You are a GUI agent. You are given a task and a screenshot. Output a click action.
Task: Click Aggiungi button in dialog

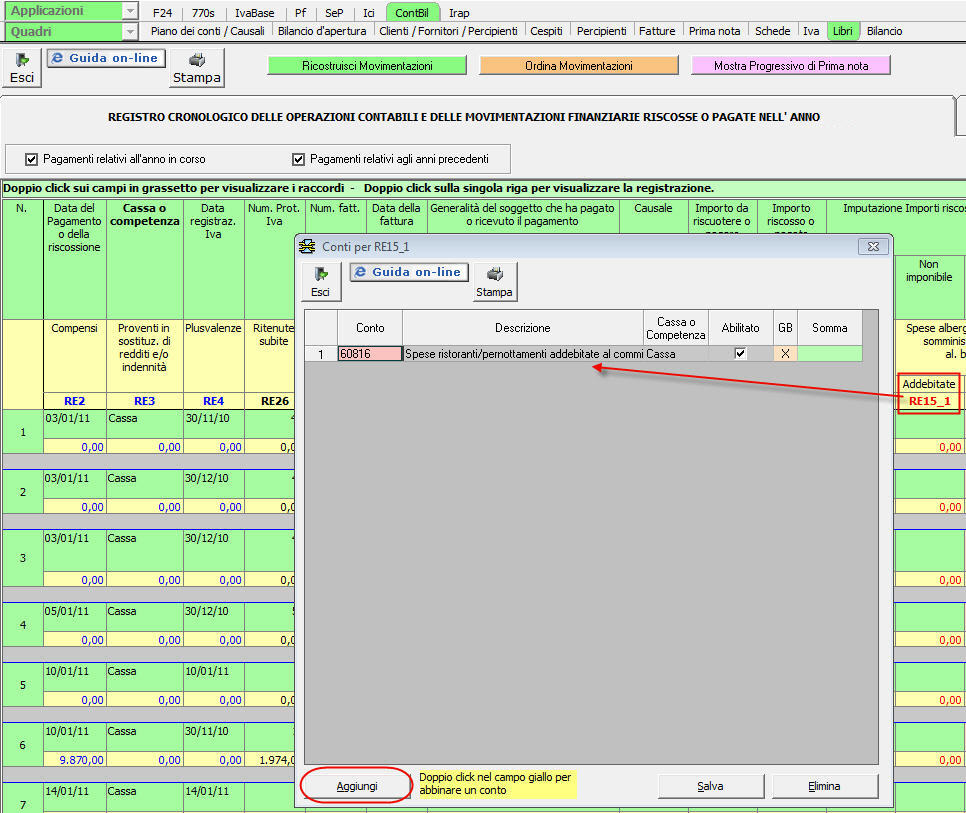357,786
